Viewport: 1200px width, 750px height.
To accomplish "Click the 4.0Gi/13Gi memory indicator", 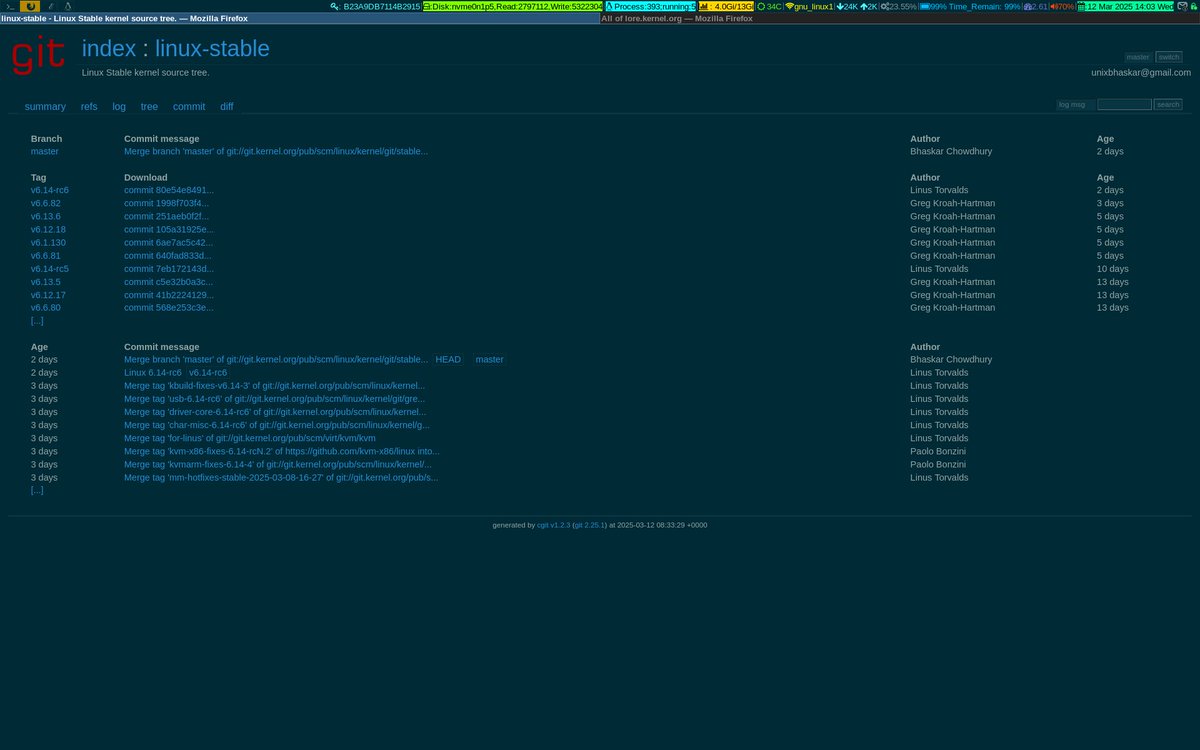I will 725,6.
